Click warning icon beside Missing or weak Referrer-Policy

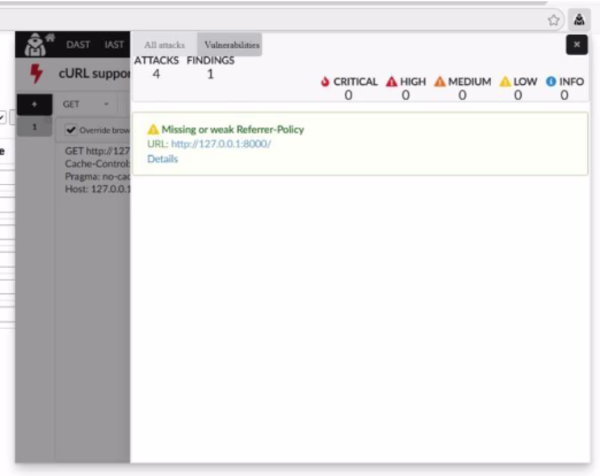coord(153,129)
